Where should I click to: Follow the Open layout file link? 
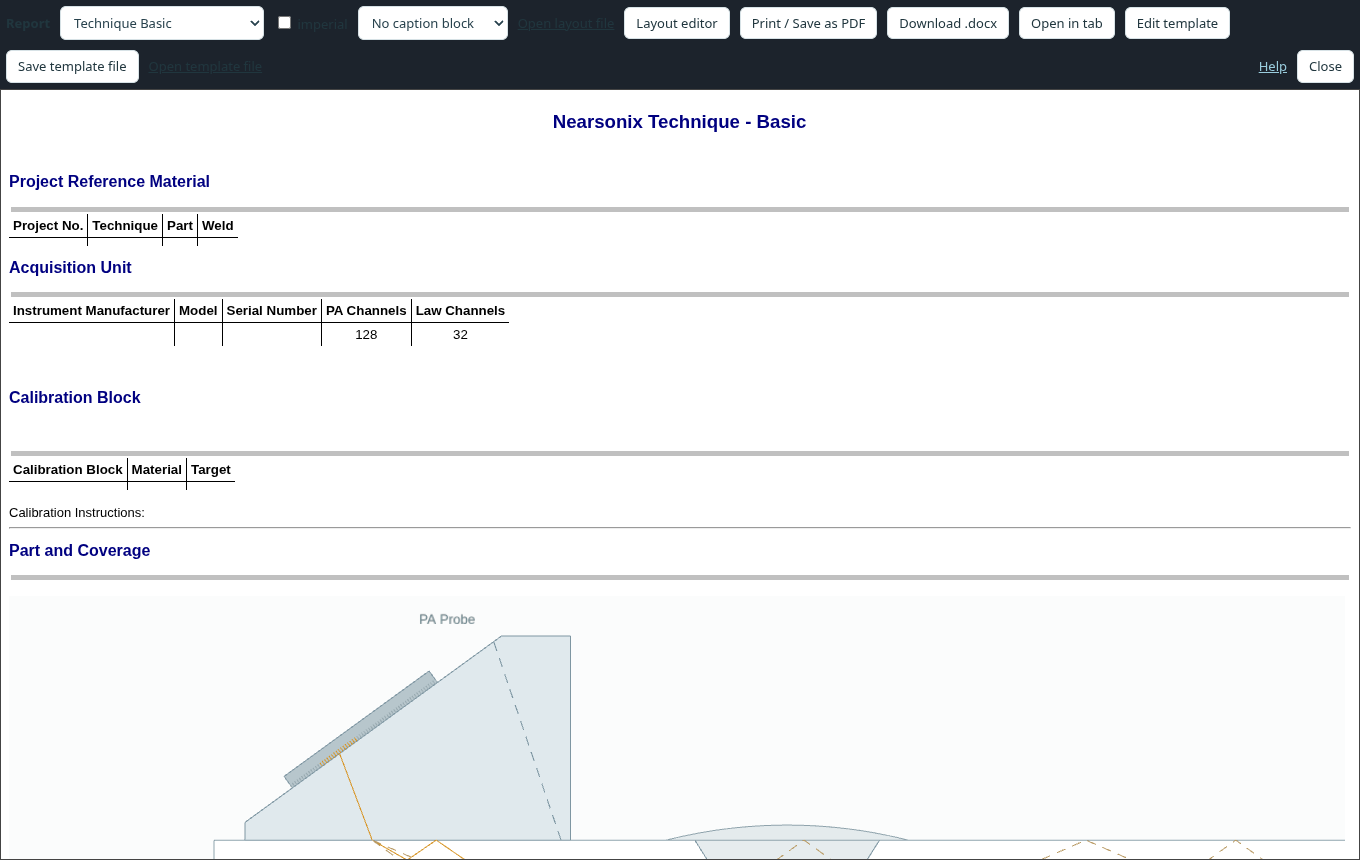coord(566,23)
